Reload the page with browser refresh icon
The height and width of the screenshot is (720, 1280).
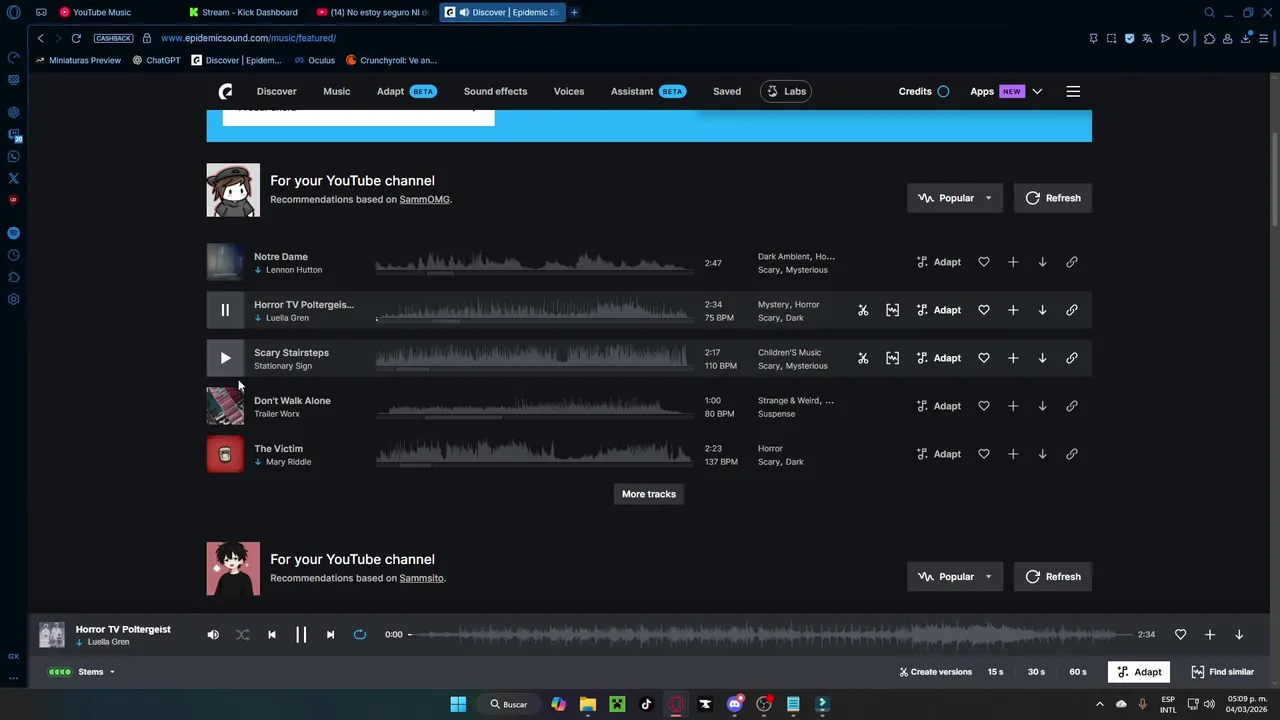coord(76,38)
